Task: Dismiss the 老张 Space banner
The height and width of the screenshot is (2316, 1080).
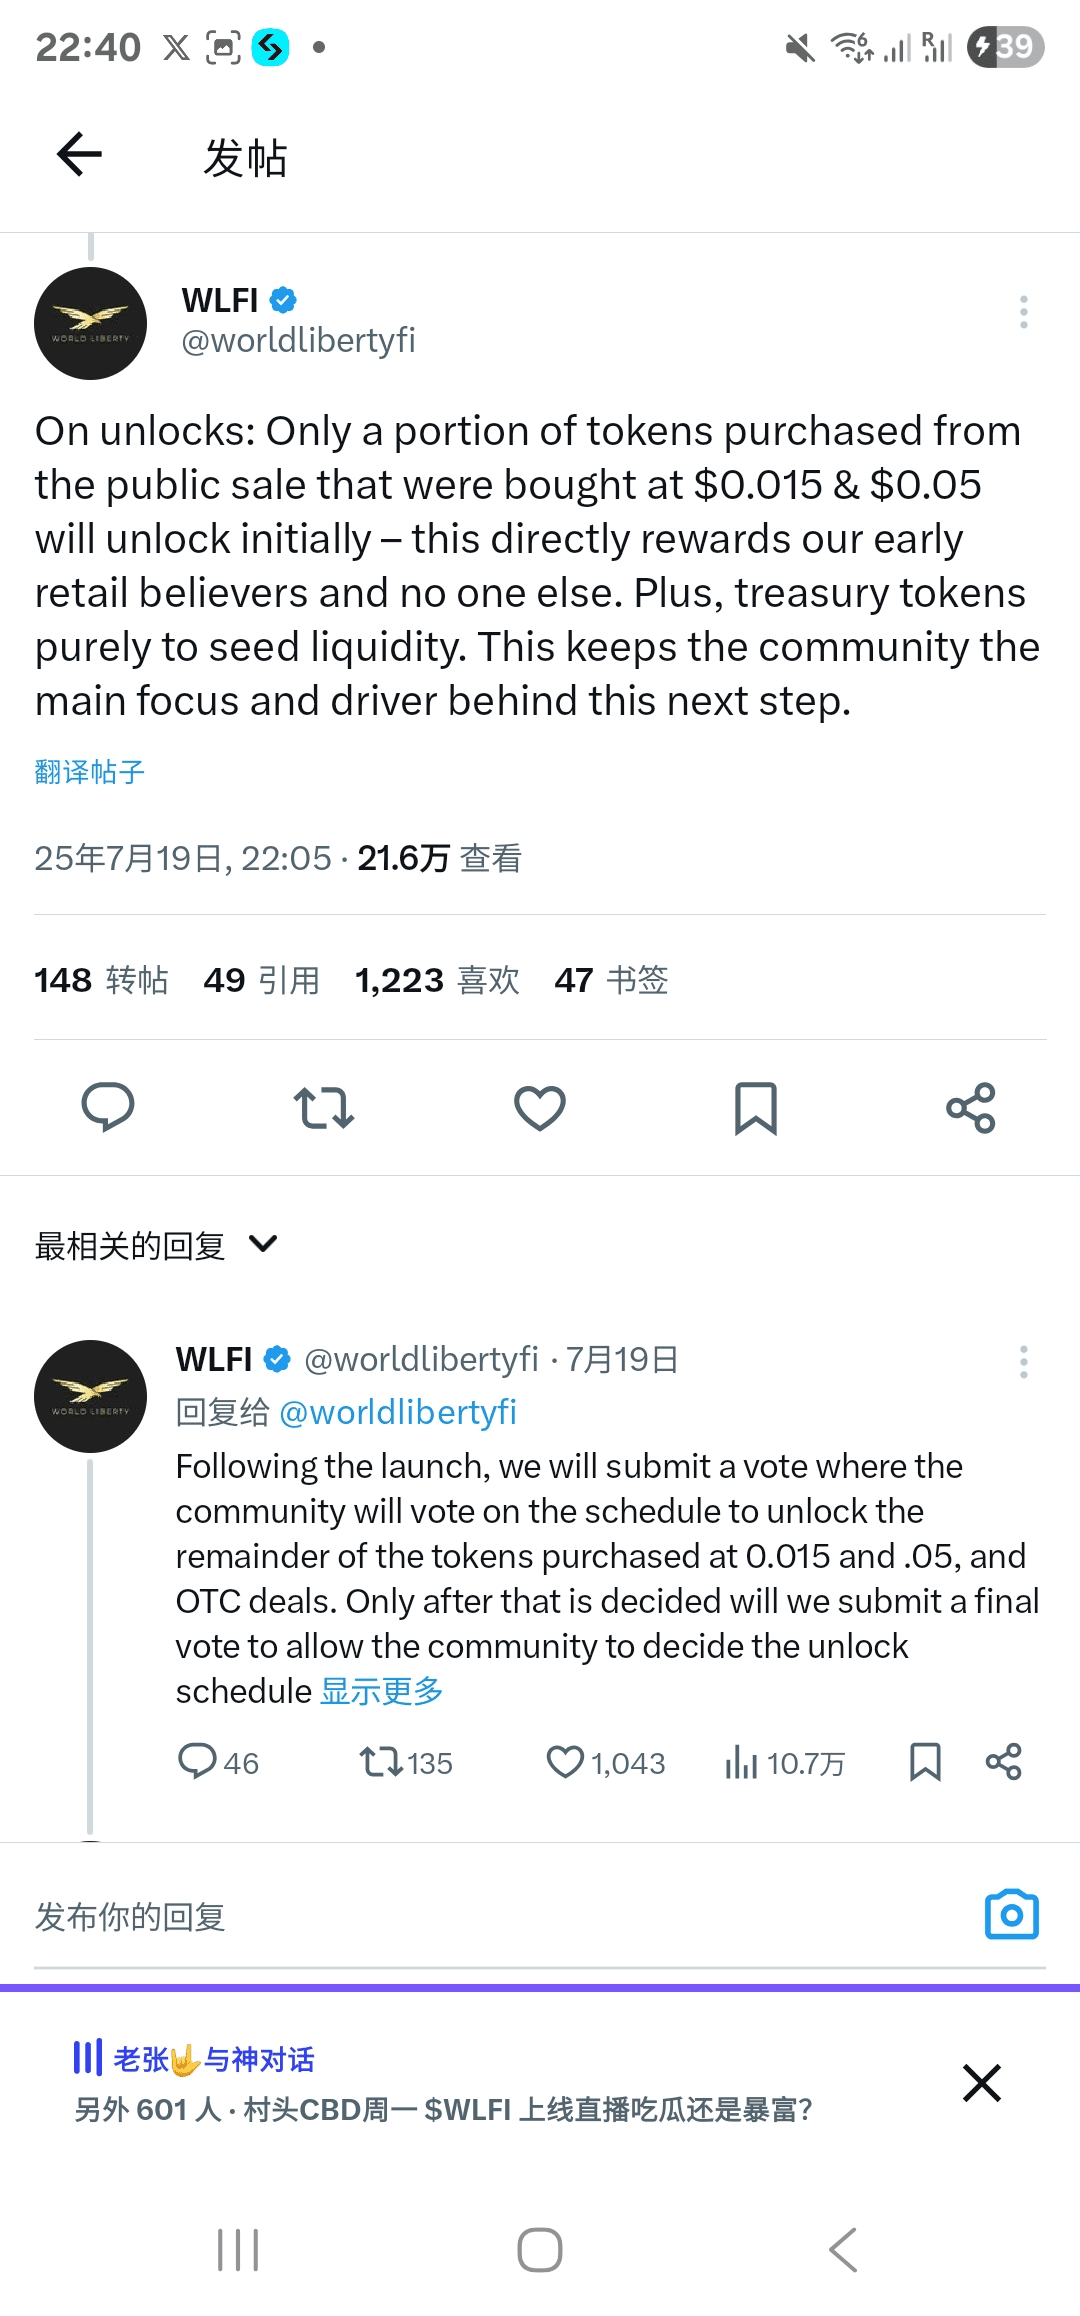Action: pyautogui.click(x=982, y=2083)
